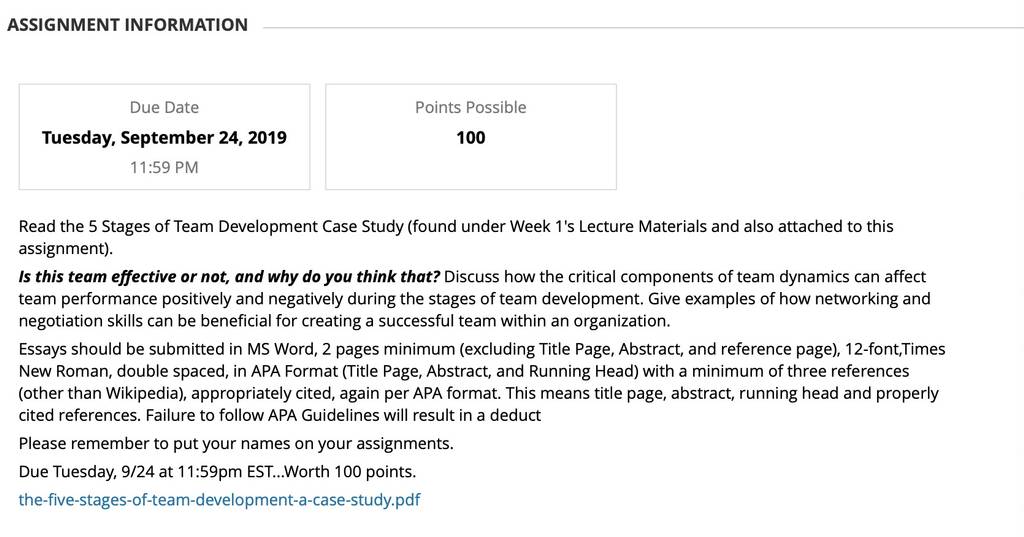The width and height of the screenshot is (1024, 537).
Task: Click the Due Tuesday, 9/24 at 11:59pm EST line
Action: pyautogui.click(x=217, y=472)
